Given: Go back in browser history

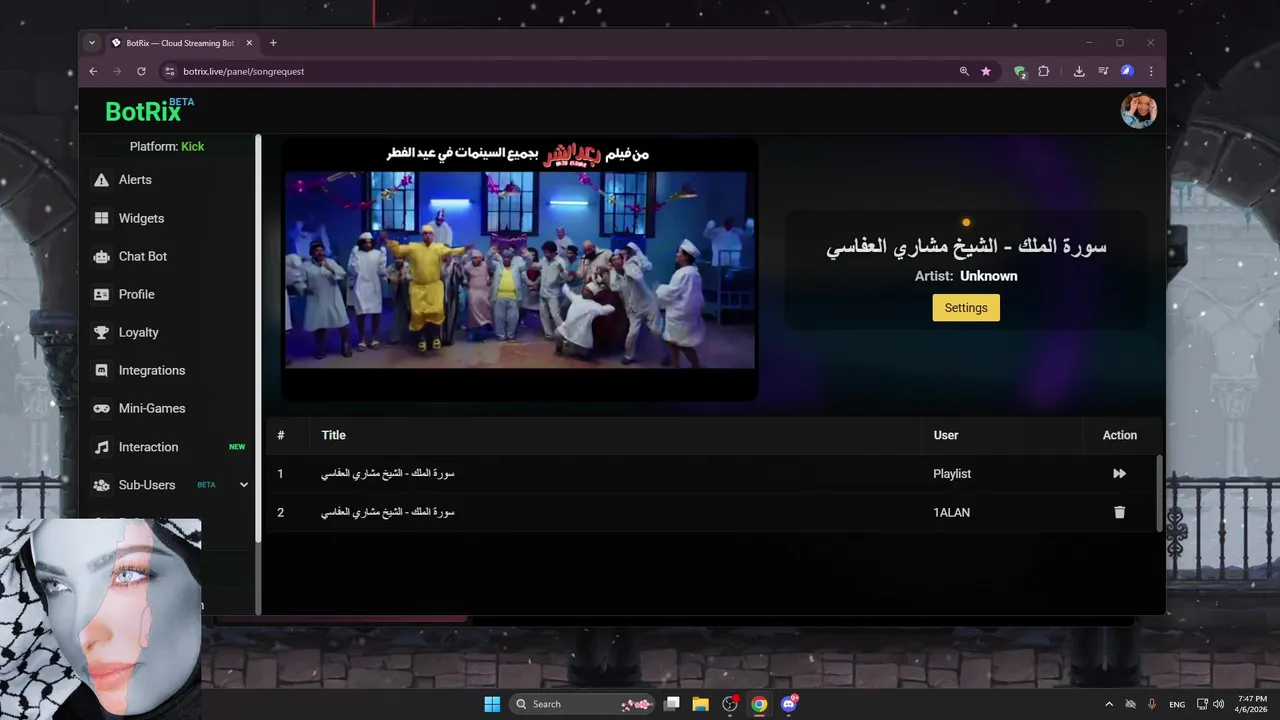Looking at the screenshot, I should [93, 71].
